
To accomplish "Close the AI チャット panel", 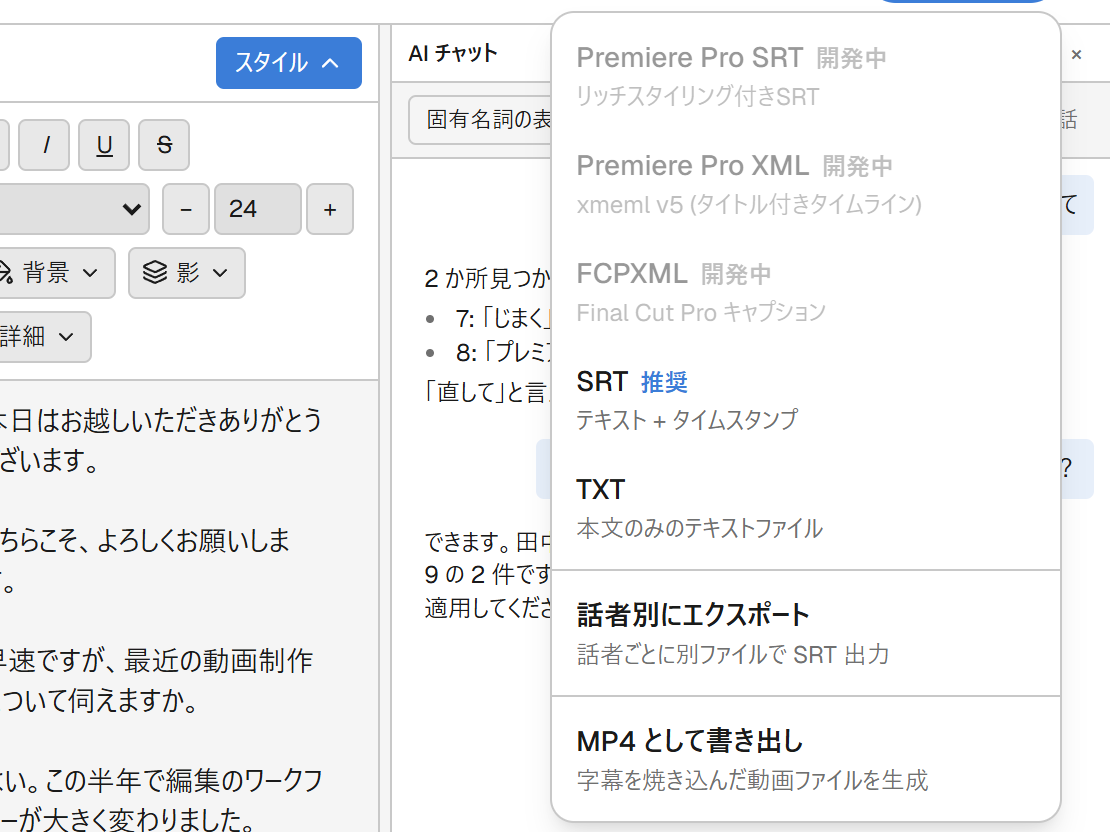I will 1076,55.
